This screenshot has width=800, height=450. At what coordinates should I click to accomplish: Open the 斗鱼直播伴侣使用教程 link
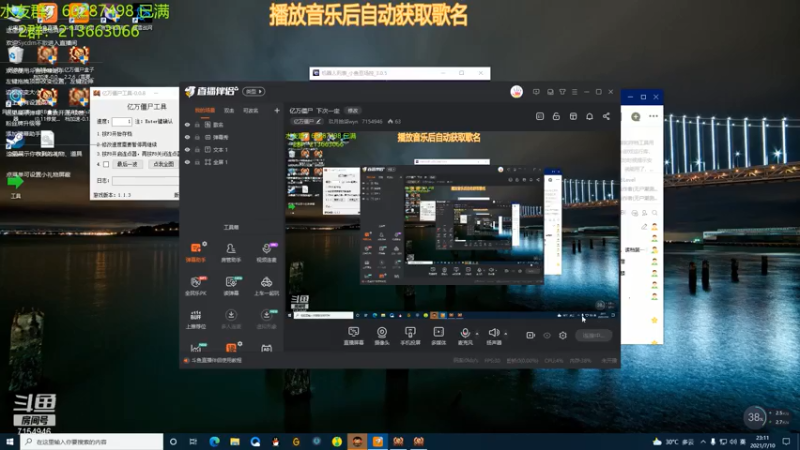click(216, 360)
